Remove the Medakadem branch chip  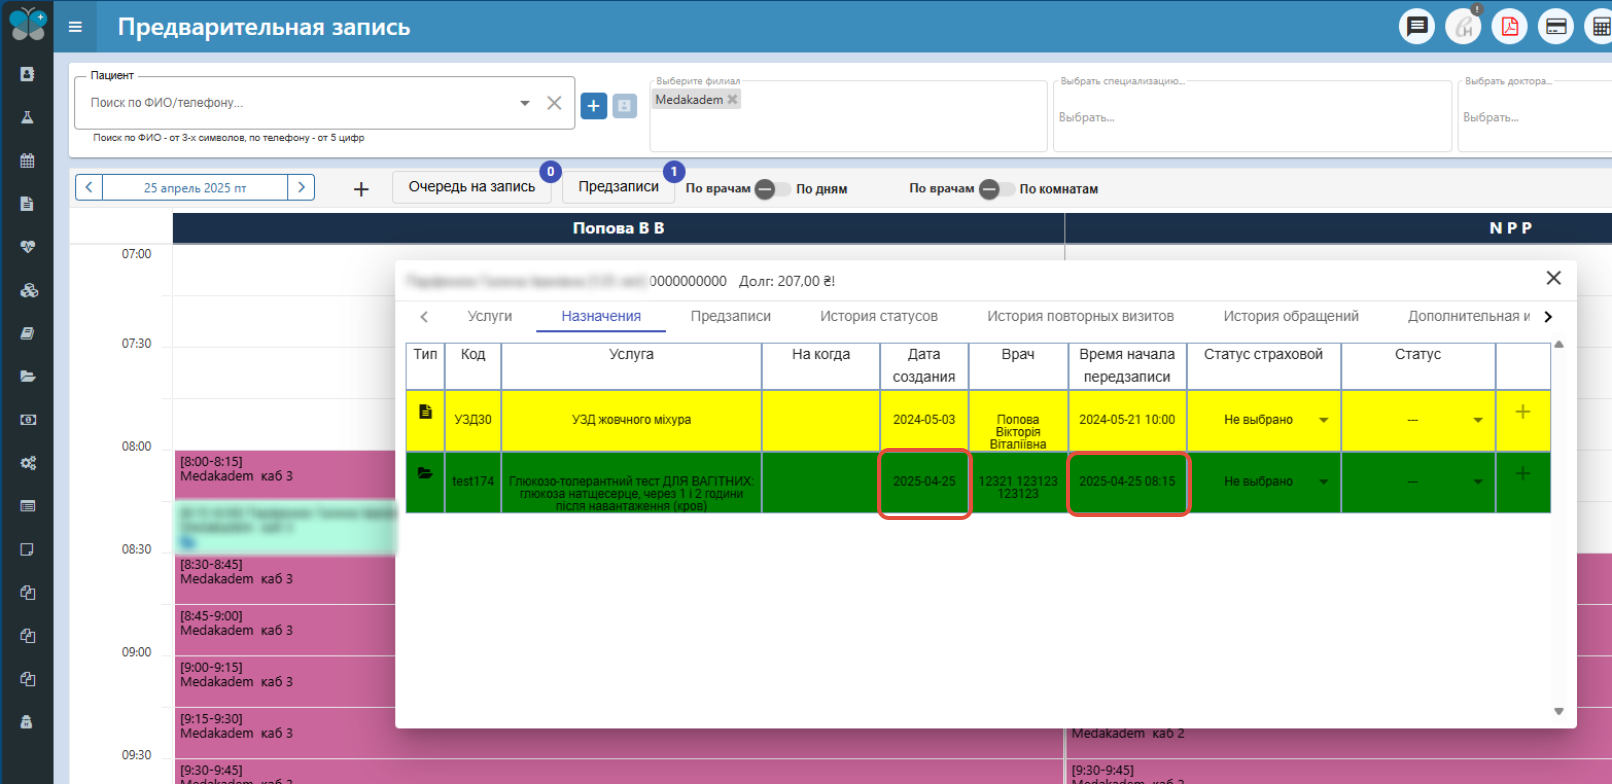(732, 99)
